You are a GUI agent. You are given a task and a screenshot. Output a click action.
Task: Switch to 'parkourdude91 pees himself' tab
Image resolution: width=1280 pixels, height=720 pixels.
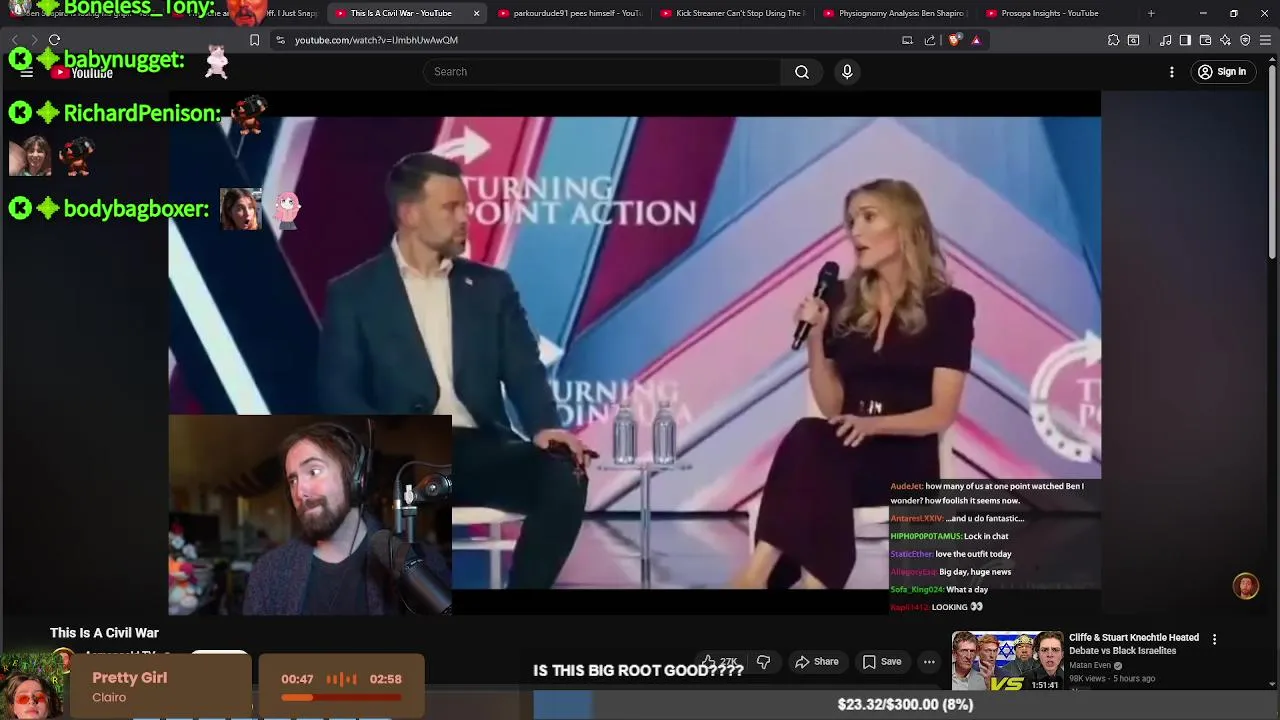[570, 13]
